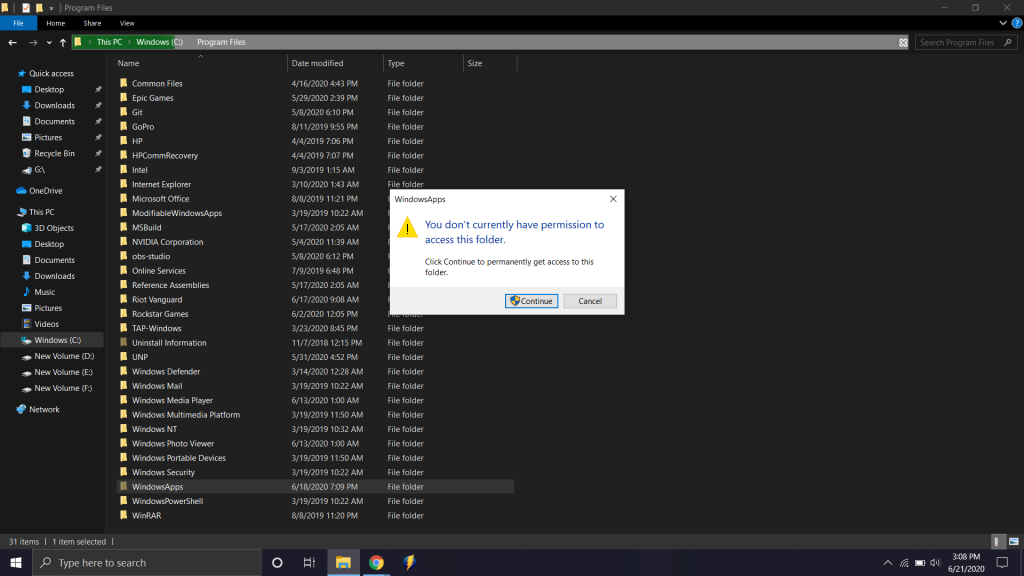Select This PC in navigation pane
1024x576 pixels.
click(x=41, y=212)
